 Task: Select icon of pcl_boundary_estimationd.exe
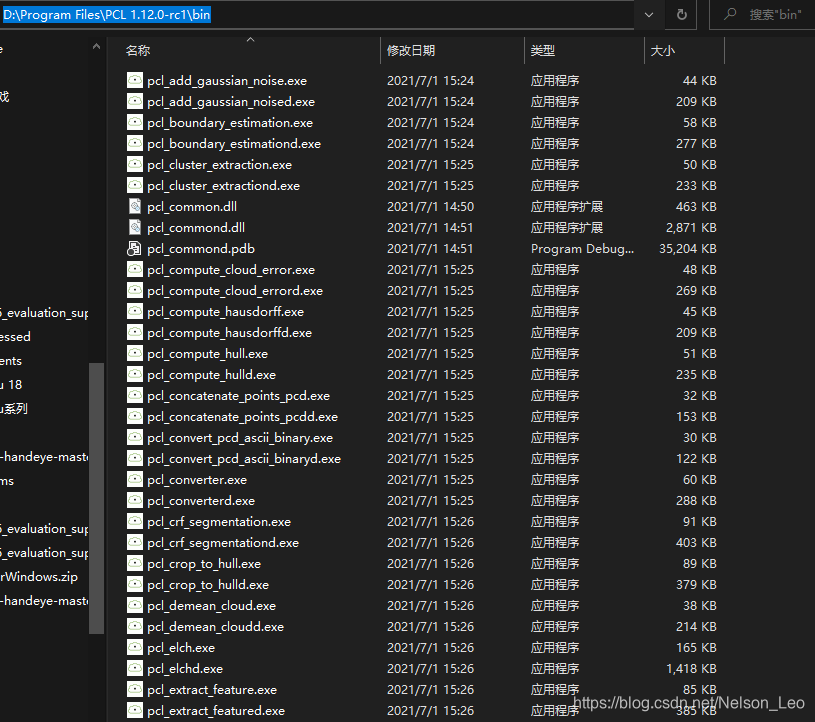coord(135,143)
